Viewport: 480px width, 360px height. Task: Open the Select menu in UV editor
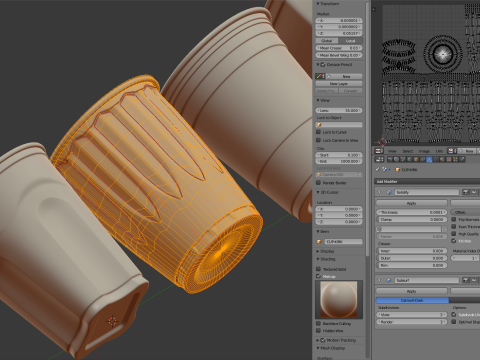point(408,151)
